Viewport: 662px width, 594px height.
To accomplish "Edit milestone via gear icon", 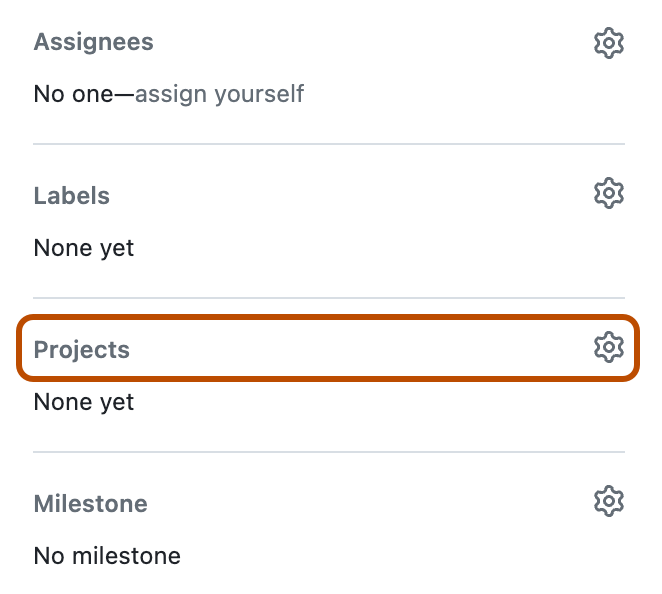I will [608, 501].
